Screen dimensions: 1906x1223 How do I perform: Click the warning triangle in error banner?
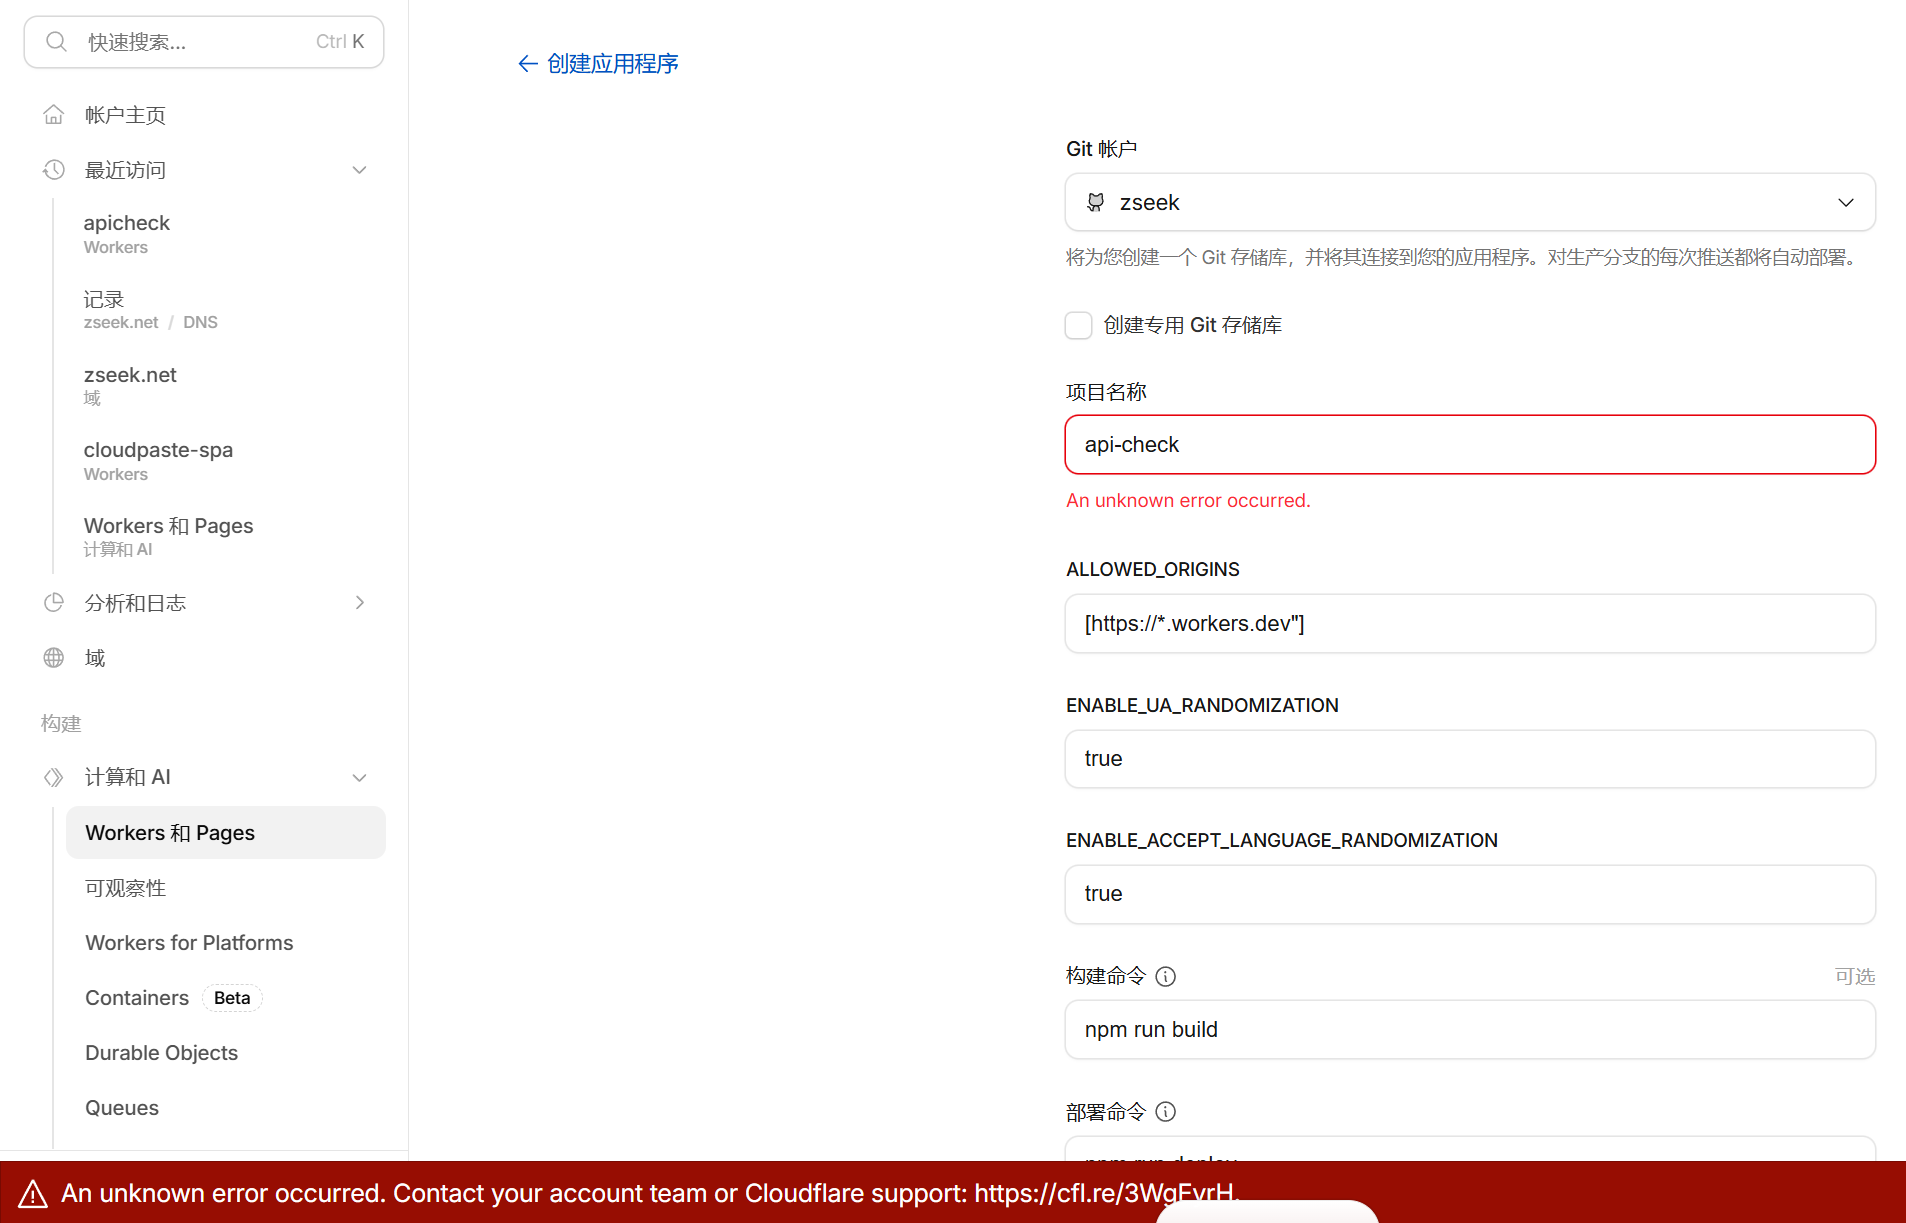tap(33, 1193)
